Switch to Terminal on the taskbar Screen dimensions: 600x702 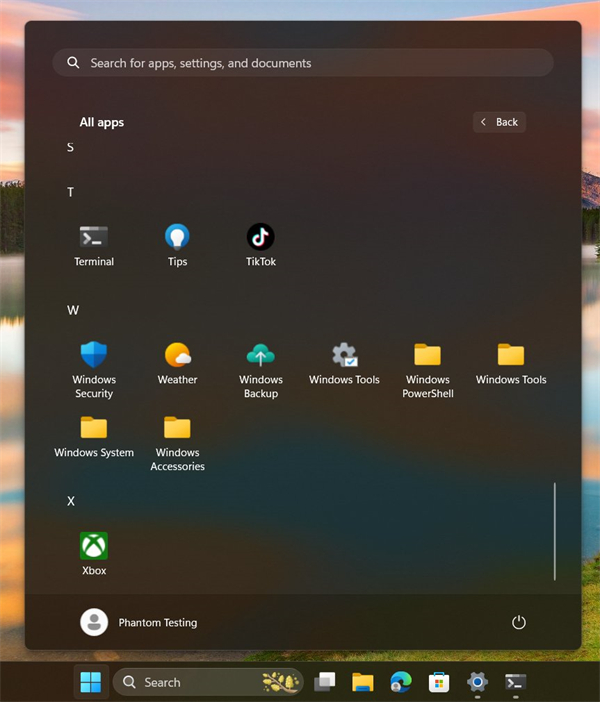pos(515,682)
